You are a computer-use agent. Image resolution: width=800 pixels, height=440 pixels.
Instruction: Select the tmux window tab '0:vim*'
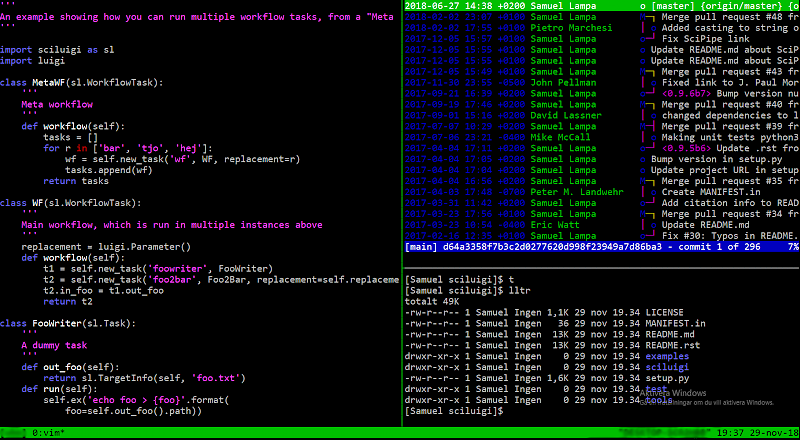[48, 433]
